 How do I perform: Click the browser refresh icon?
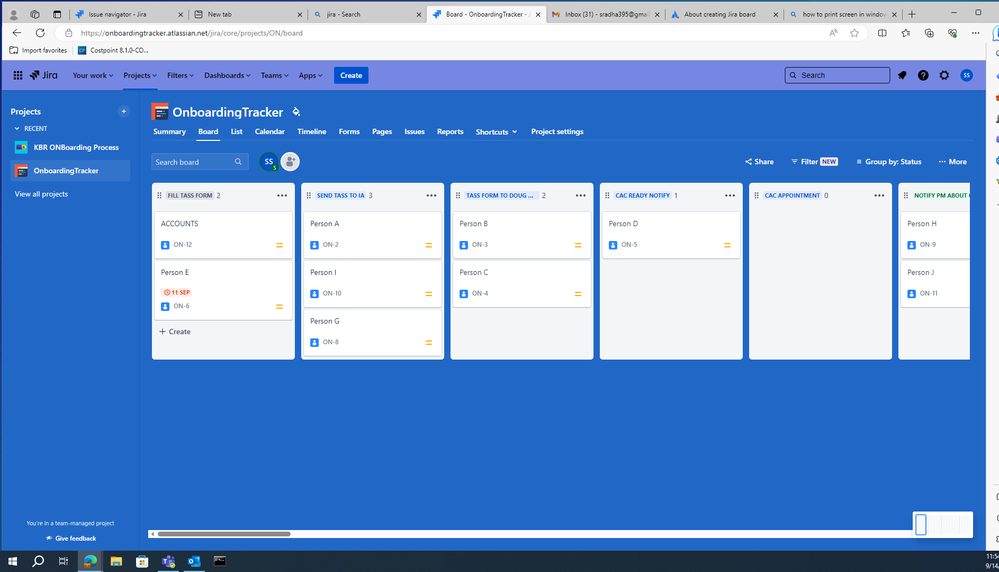pos(40,33)
